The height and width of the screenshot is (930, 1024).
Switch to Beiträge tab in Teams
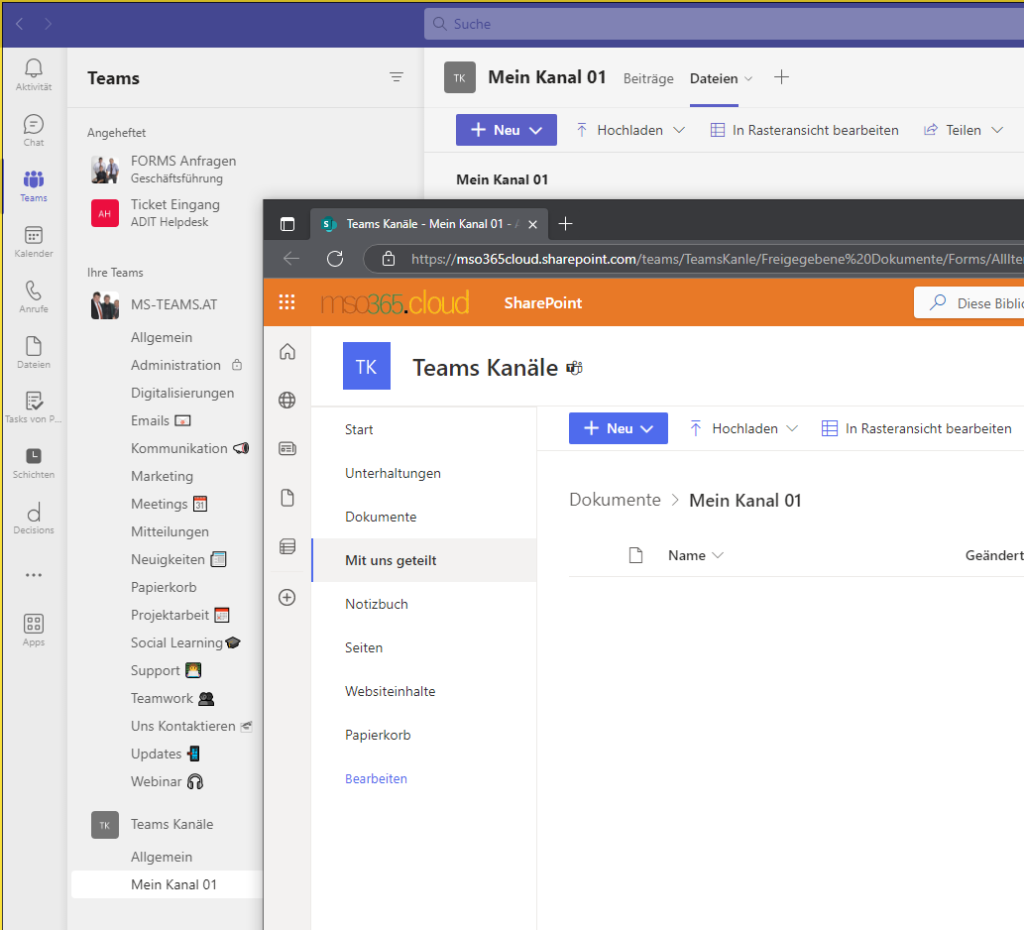tap(648, 78)
